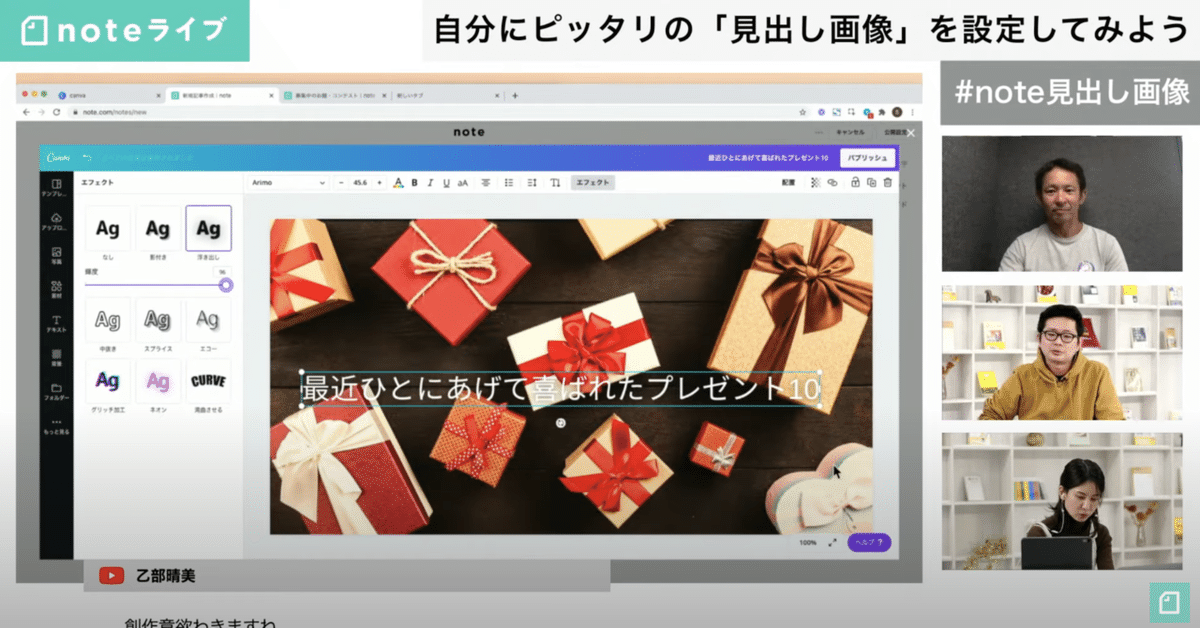This screenshot has height=628, width=1200.
Task: Open the letter and line spacing options
Action: tap(532, 183)
